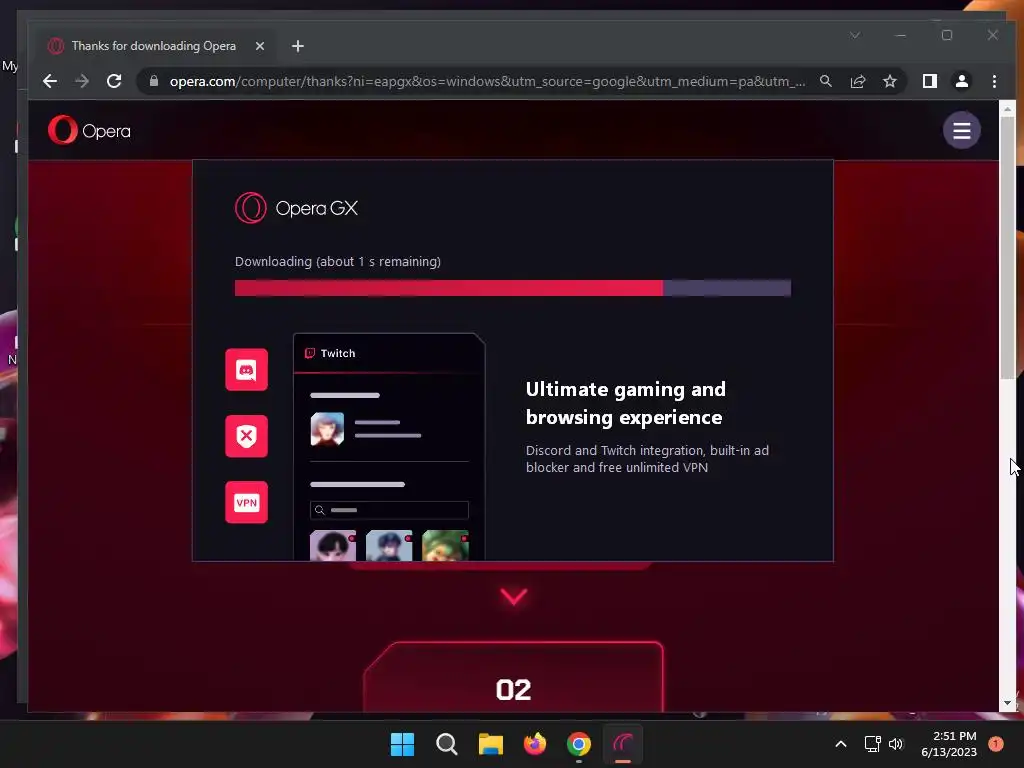This screenshot has width=1024, height=768.
Task: Click the volume speaker tray icon
Action: pos(896,744)
